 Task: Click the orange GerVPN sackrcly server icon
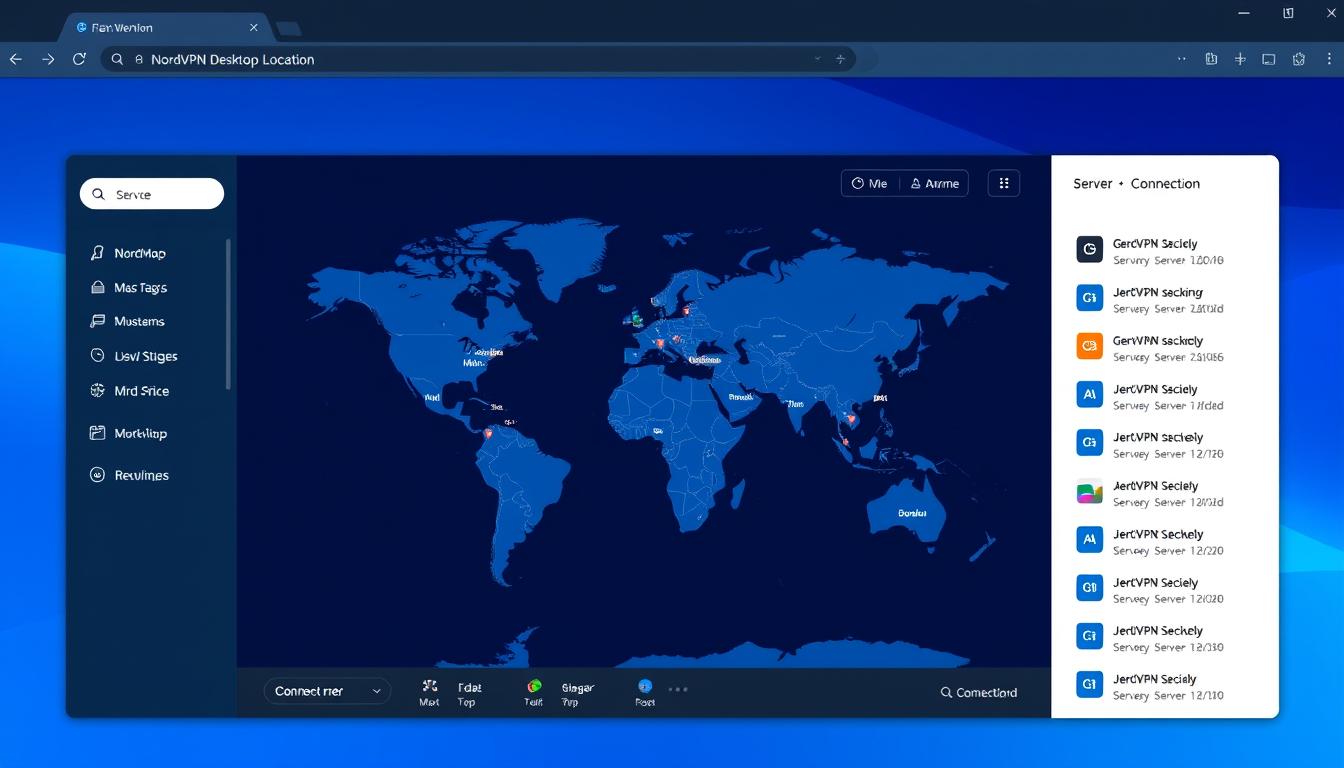(x=1089, y=346)
